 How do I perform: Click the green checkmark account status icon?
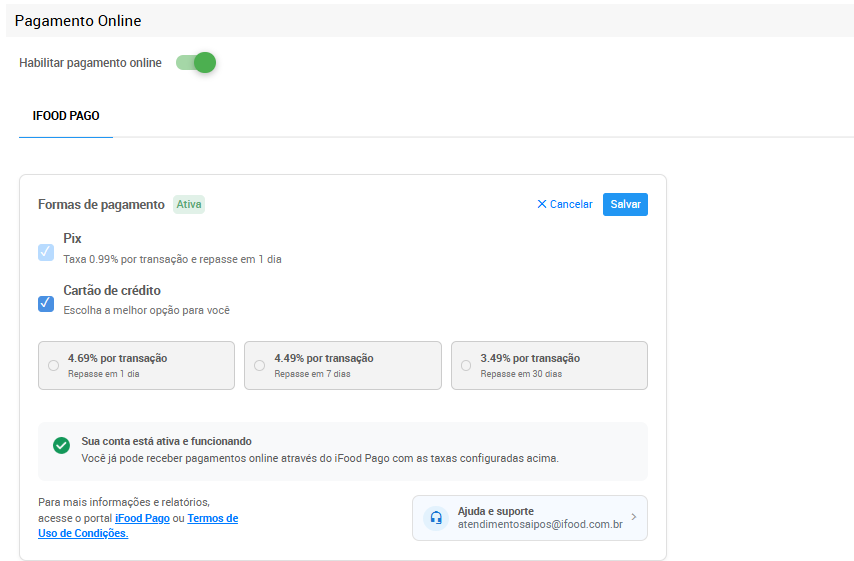pos(61,445)
